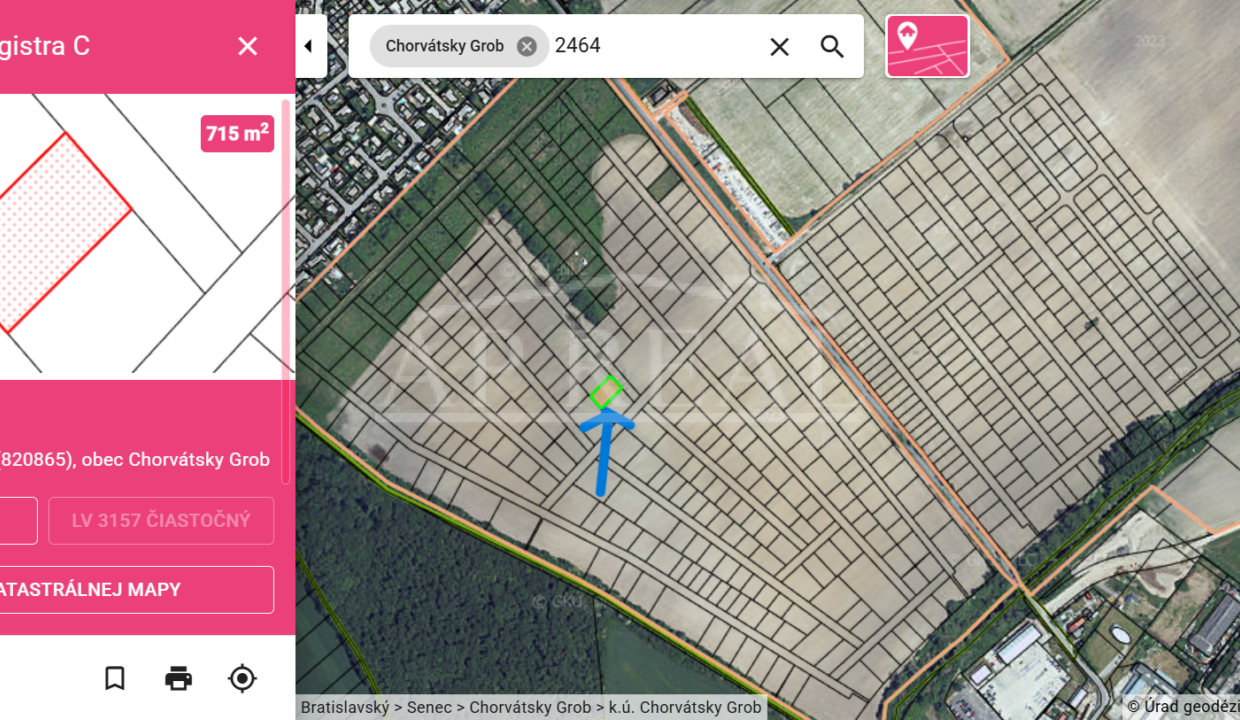Bookmark this parcel
The width and height of the screenshot is (1240, 720).
[x=115, y=678]
